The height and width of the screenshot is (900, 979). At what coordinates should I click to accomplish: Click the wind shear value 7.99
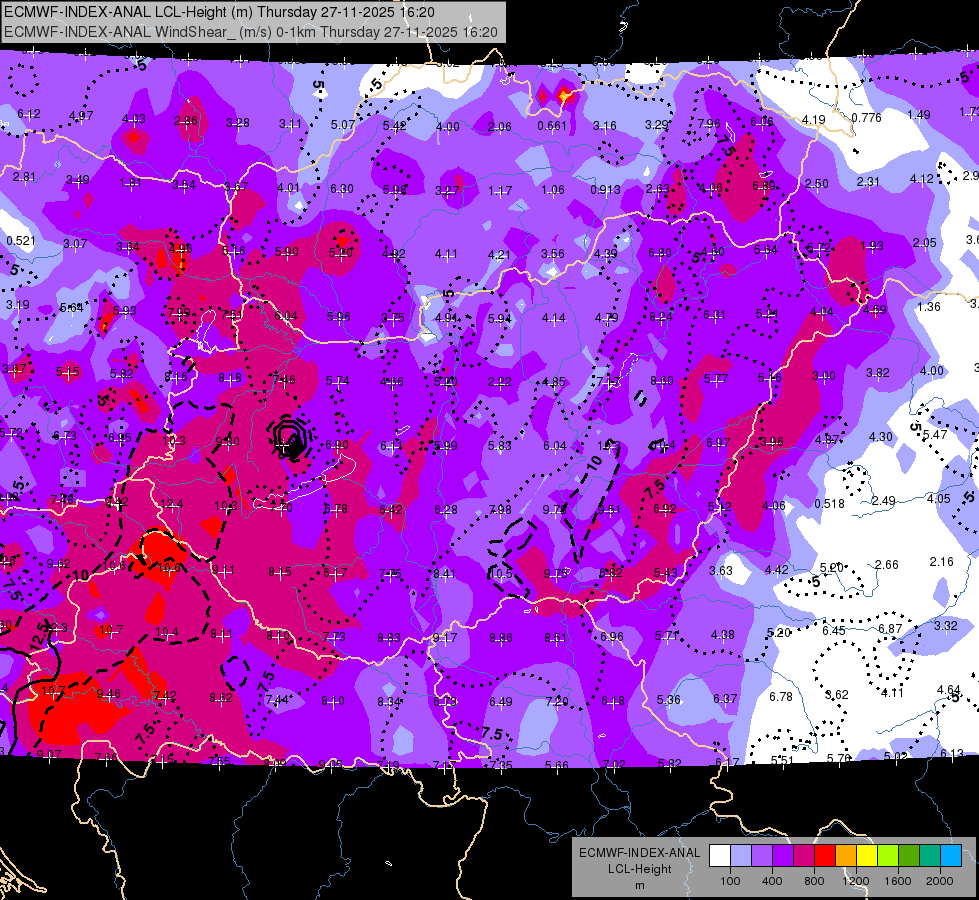click(x=179, y=312)
